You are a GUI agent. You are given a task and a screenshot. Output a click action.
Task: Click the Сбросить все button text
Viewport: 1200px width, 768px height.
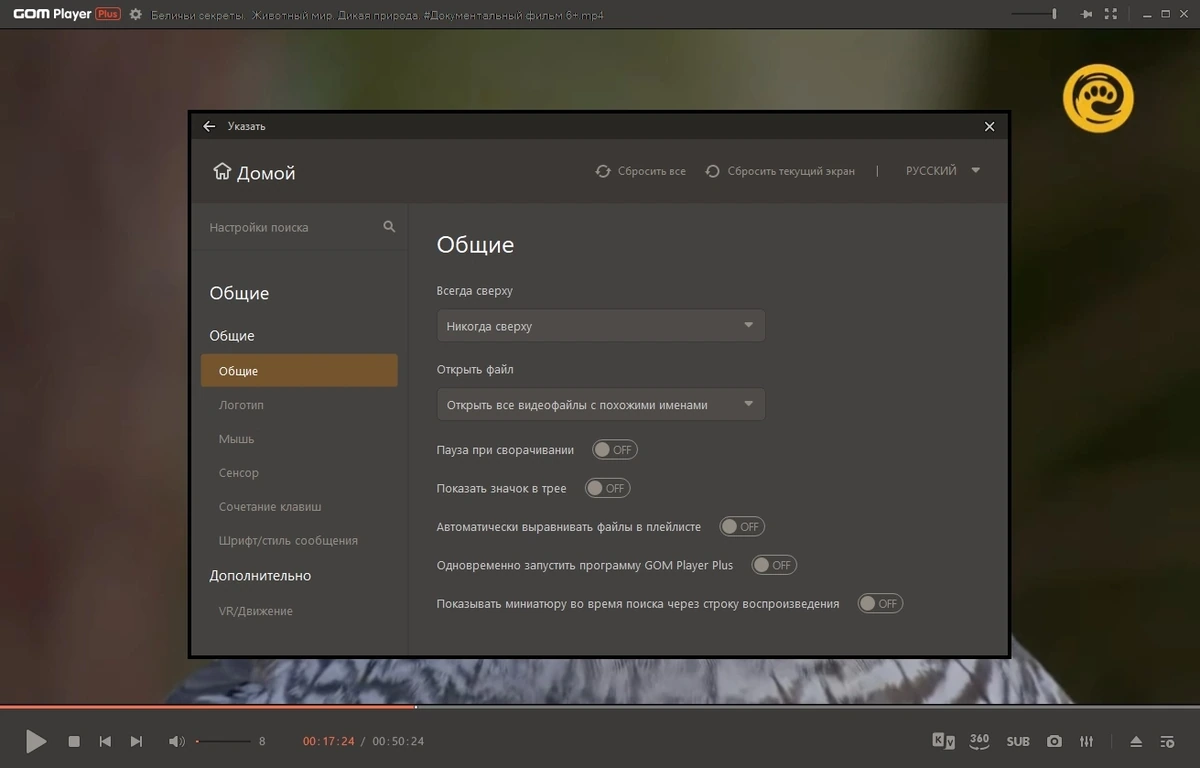(x=652, y=171)
